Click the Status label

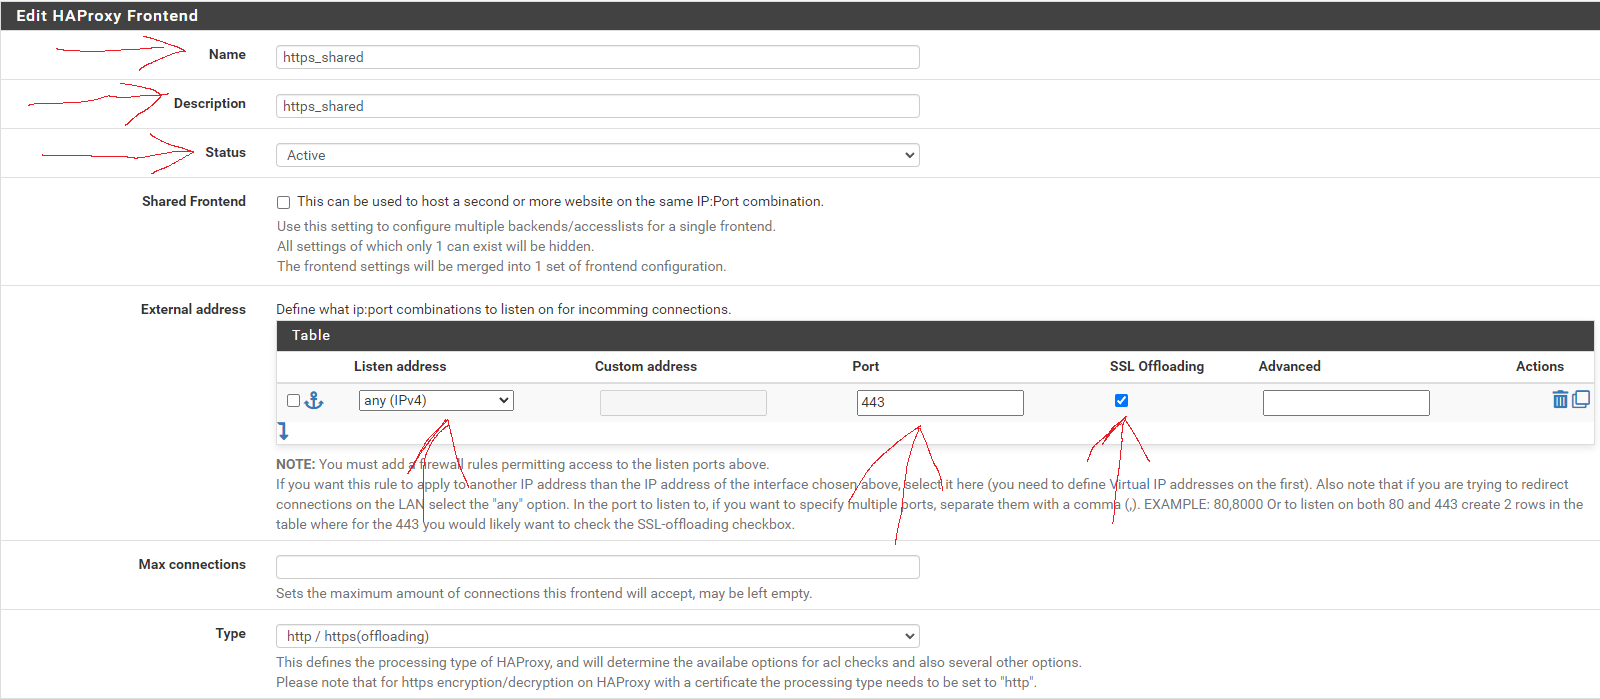click(226, 152)
